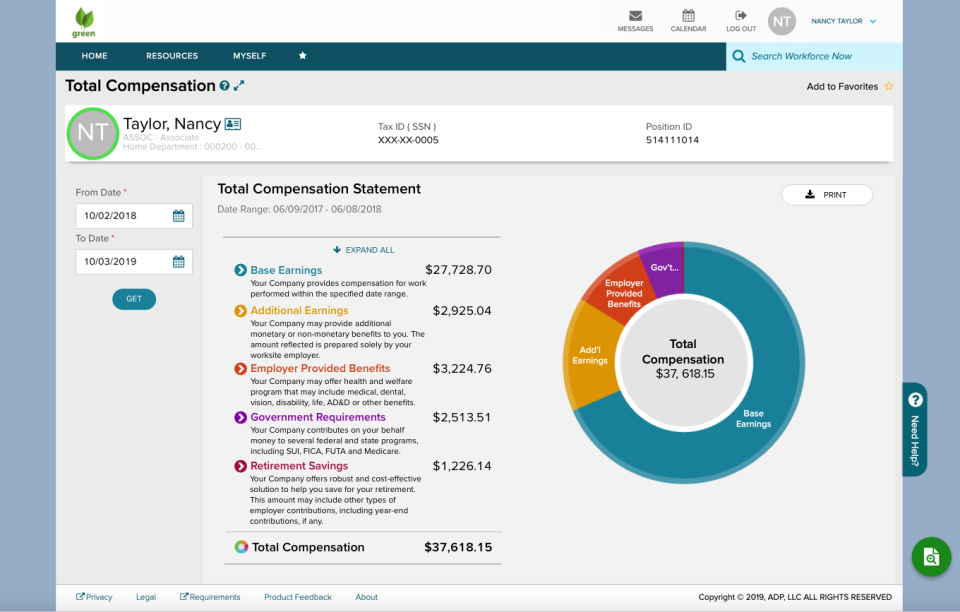
Task: Open the Product Feedback footer link
Action: pyautogui.click(x=298, y=597)
